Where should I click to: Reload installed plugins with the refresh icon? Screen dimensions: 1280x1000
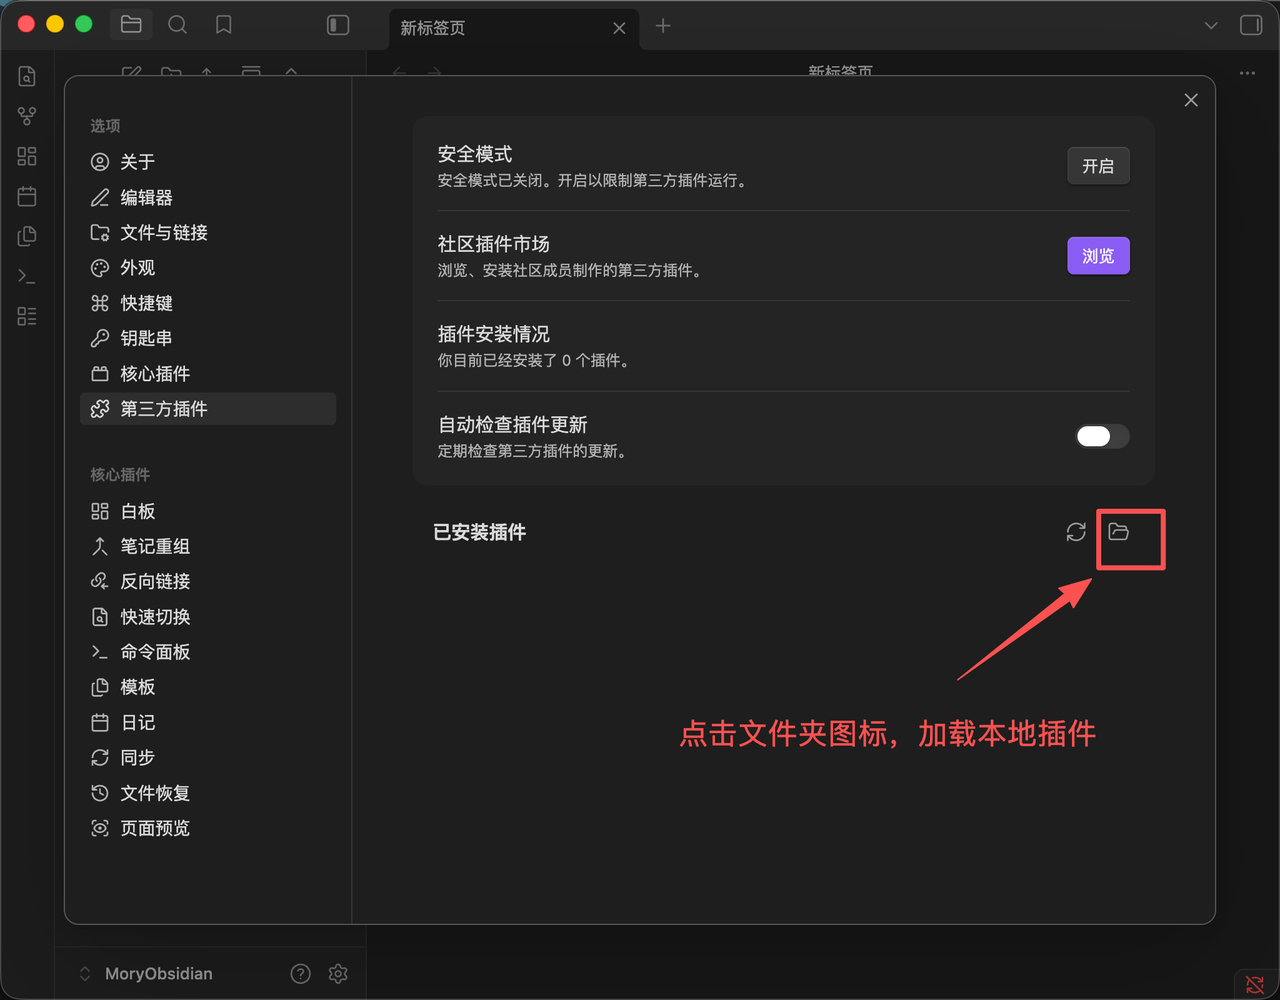1076,532
